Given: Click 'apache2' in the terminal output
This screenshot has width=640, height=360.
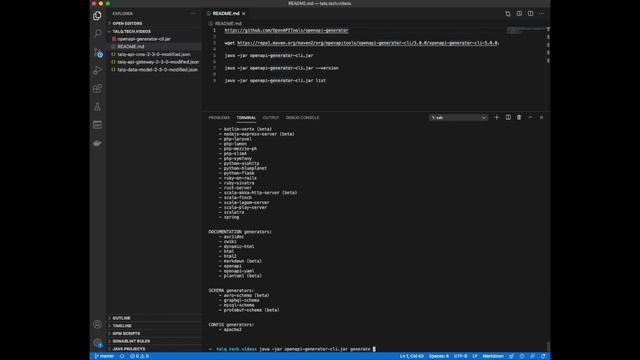Looking at the screenshot, I should click(x=232, y=329).
